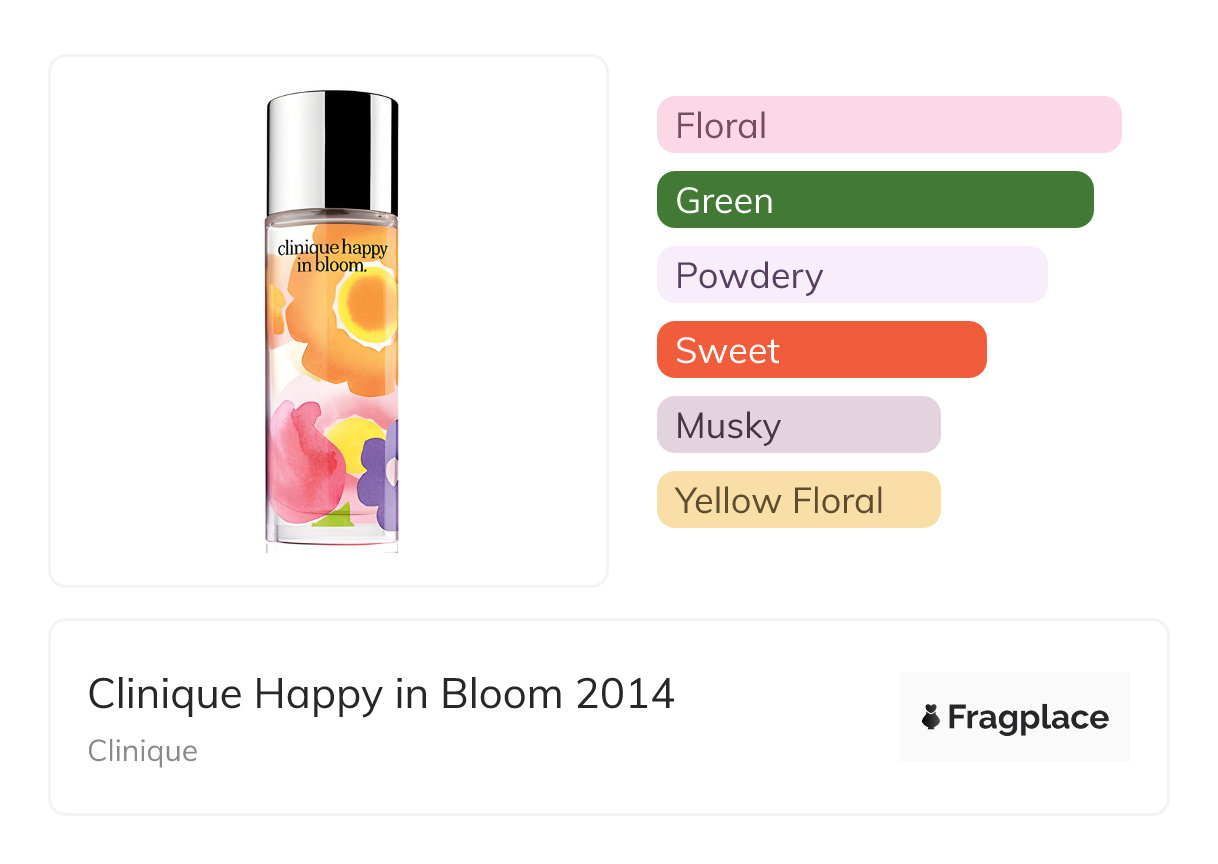Select the dark Green accord bar
Viewport: 1218px width, 864px height.
point(874,200)
